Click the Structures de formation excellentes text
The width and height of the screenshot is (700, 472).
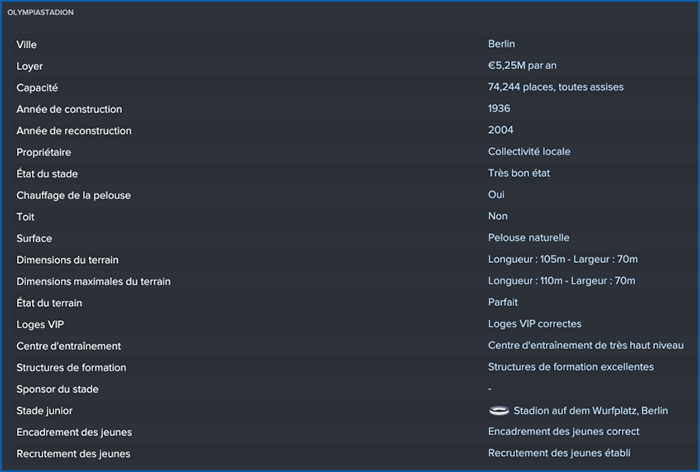pos(571,367)
